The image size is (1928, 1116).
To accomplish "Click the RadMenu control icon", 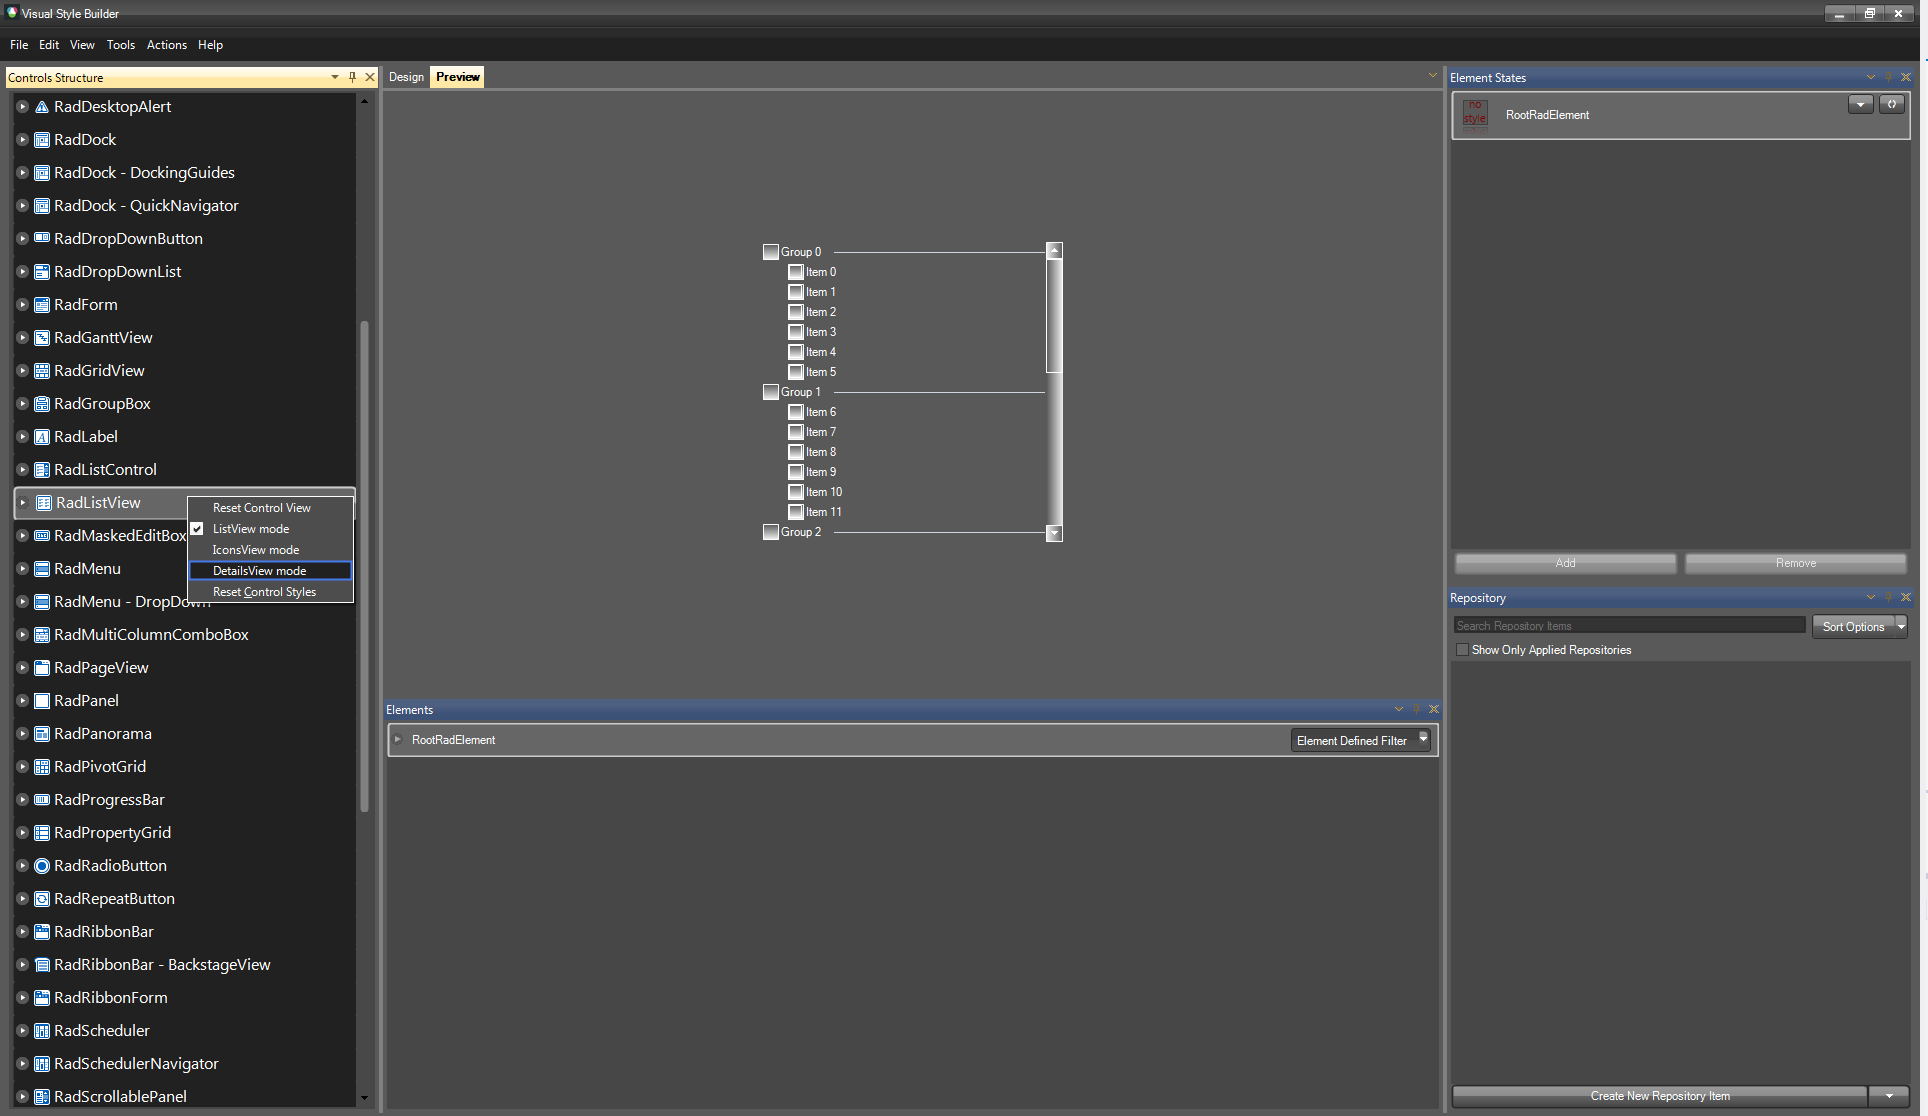I will (42, 569).
